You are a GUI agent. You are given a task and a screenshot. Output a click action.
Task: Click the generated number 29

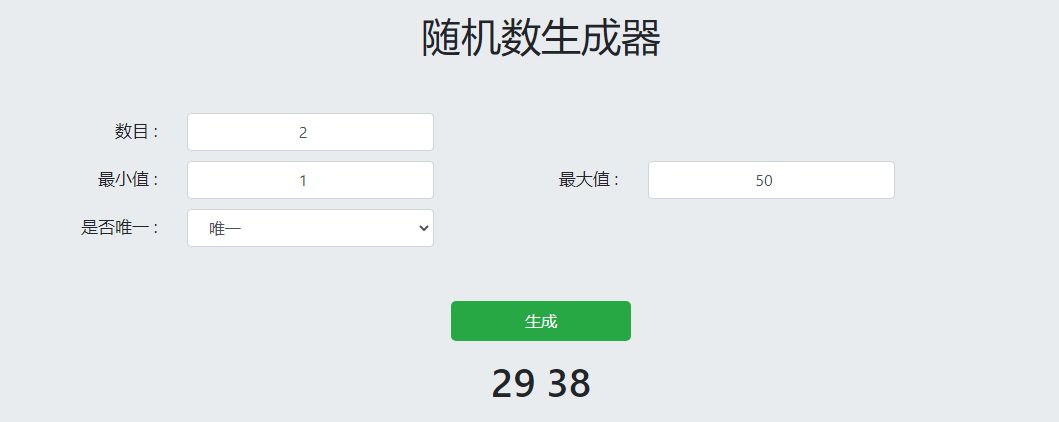click(x=513, y=384)
